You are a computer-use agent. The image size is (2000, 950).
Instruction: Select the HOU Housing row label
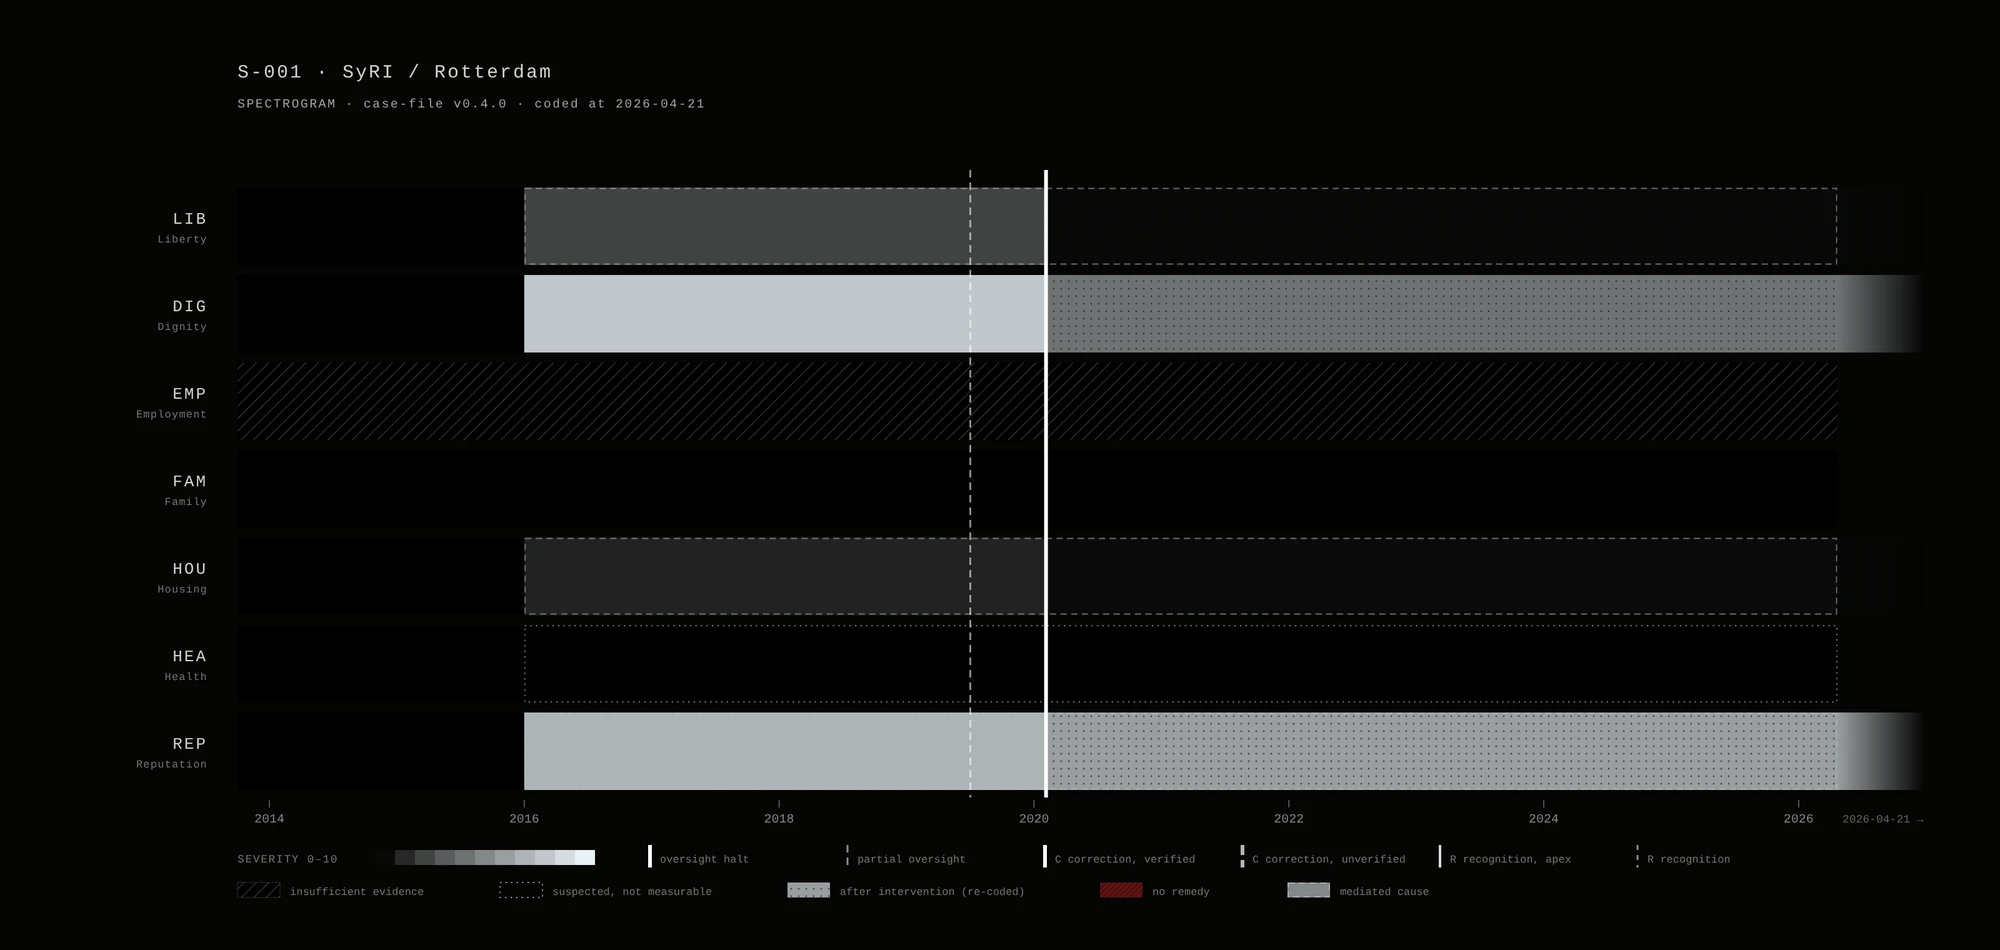pos(182,577)
